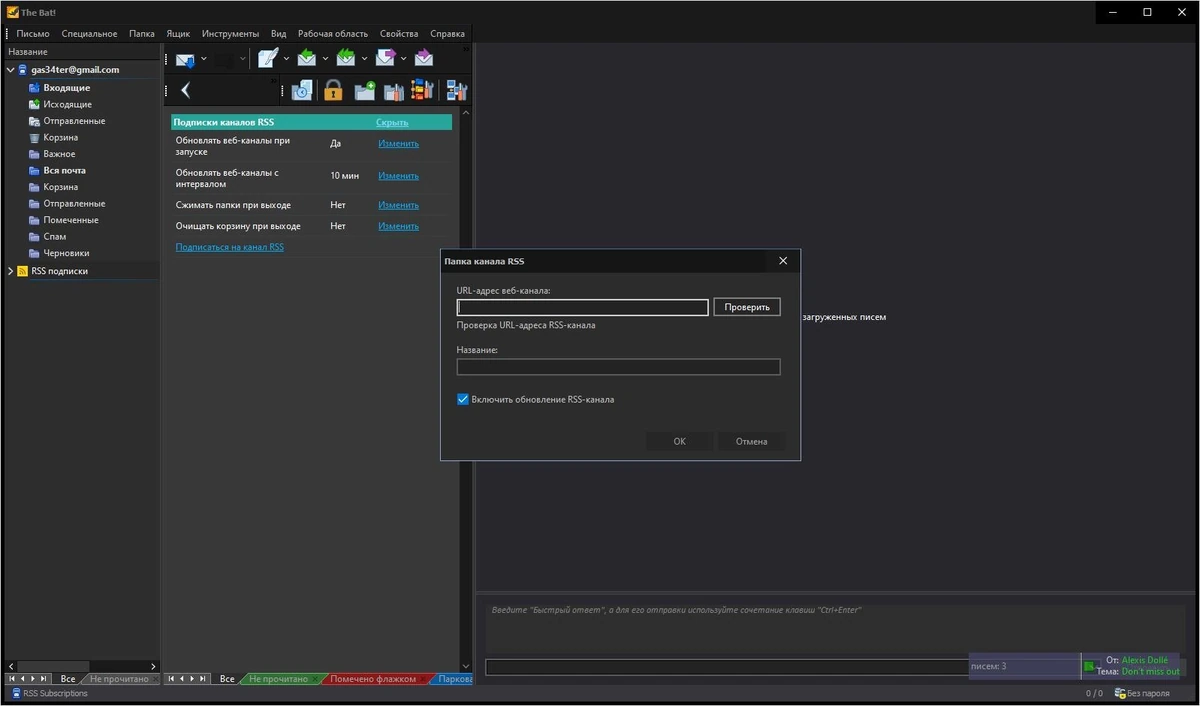Click Без пароля in the status bar
Screen dimensions: 1200x706
[x=1143, y=693]
